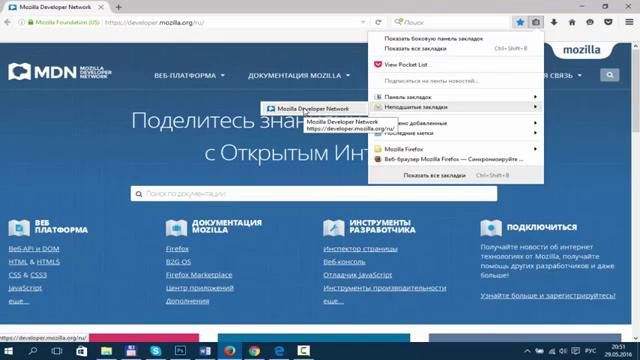Click the site info icon in address bar
The image size is (640, 360).
click(x=21, y=22)
